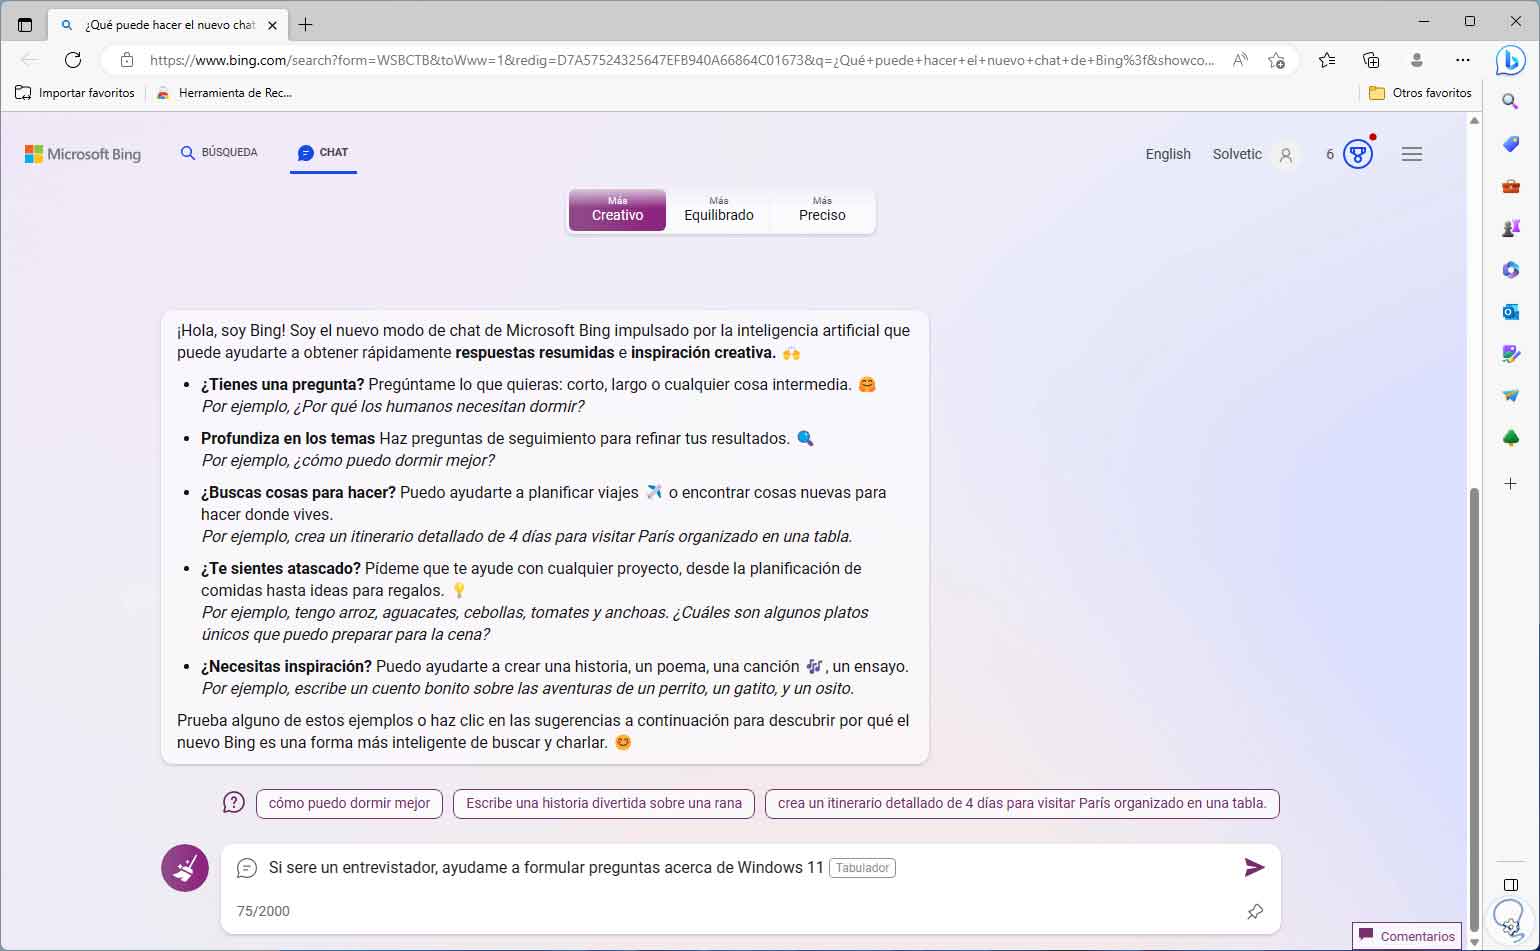
Task: Click the browser address bar URL
Action: [680, 60]
